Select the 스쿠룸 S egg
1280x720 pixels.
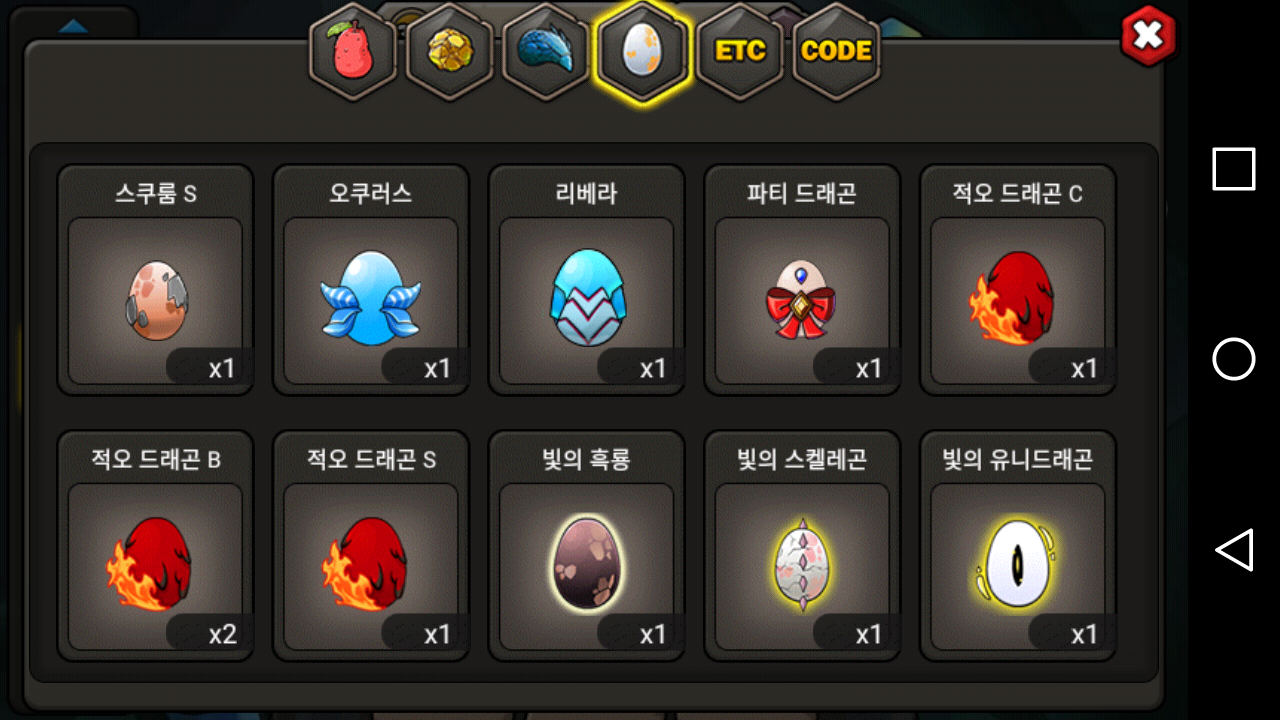(x=155, y=280)
